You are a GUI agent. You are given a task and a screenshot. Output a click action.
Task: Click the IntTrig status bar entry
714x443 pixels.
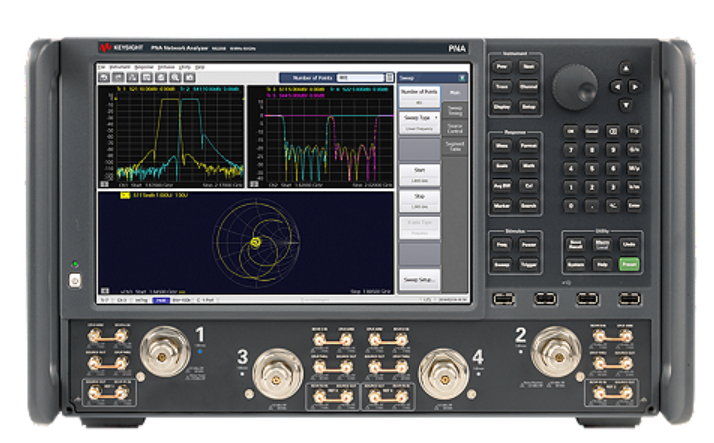click(x=141, y=300)
